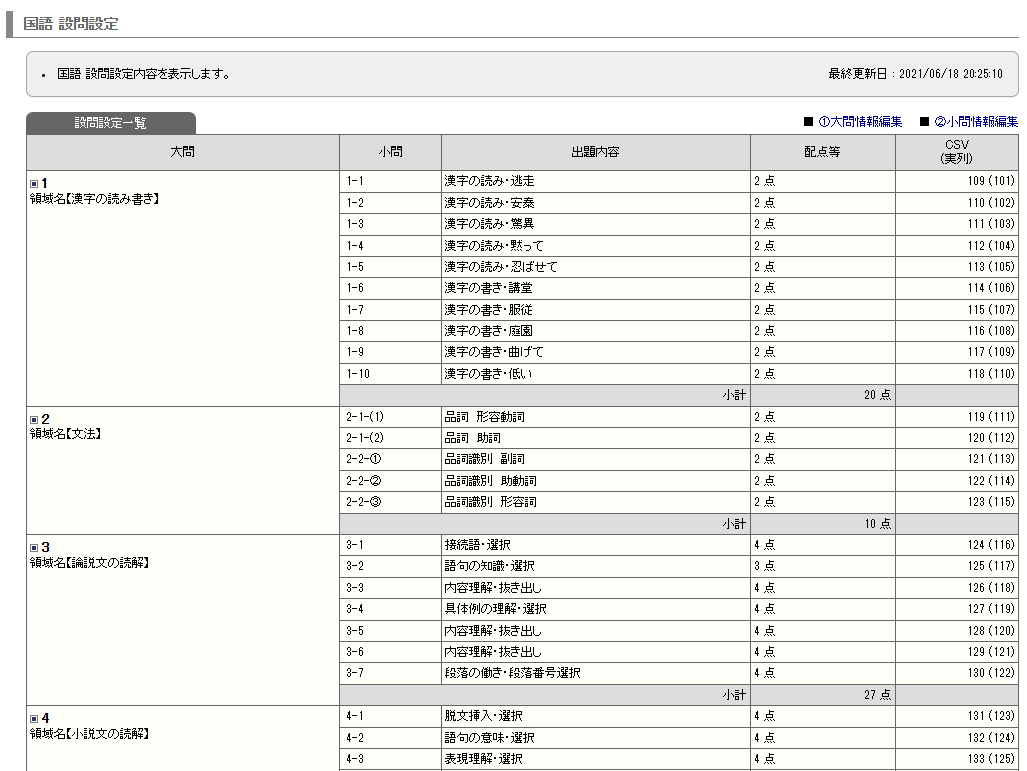
Task: Click question number 2-2-①
Action: 364,459
